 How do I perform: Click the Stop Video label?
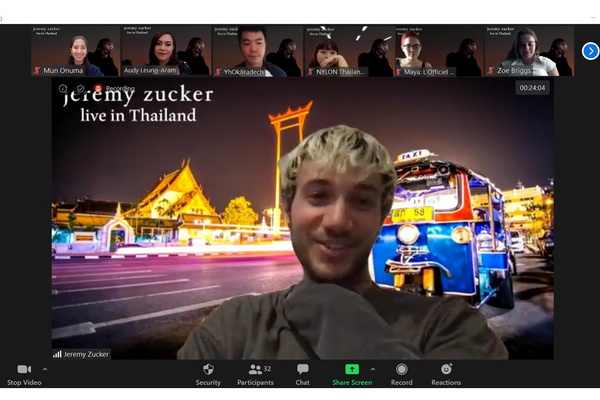tap(24, 382)
